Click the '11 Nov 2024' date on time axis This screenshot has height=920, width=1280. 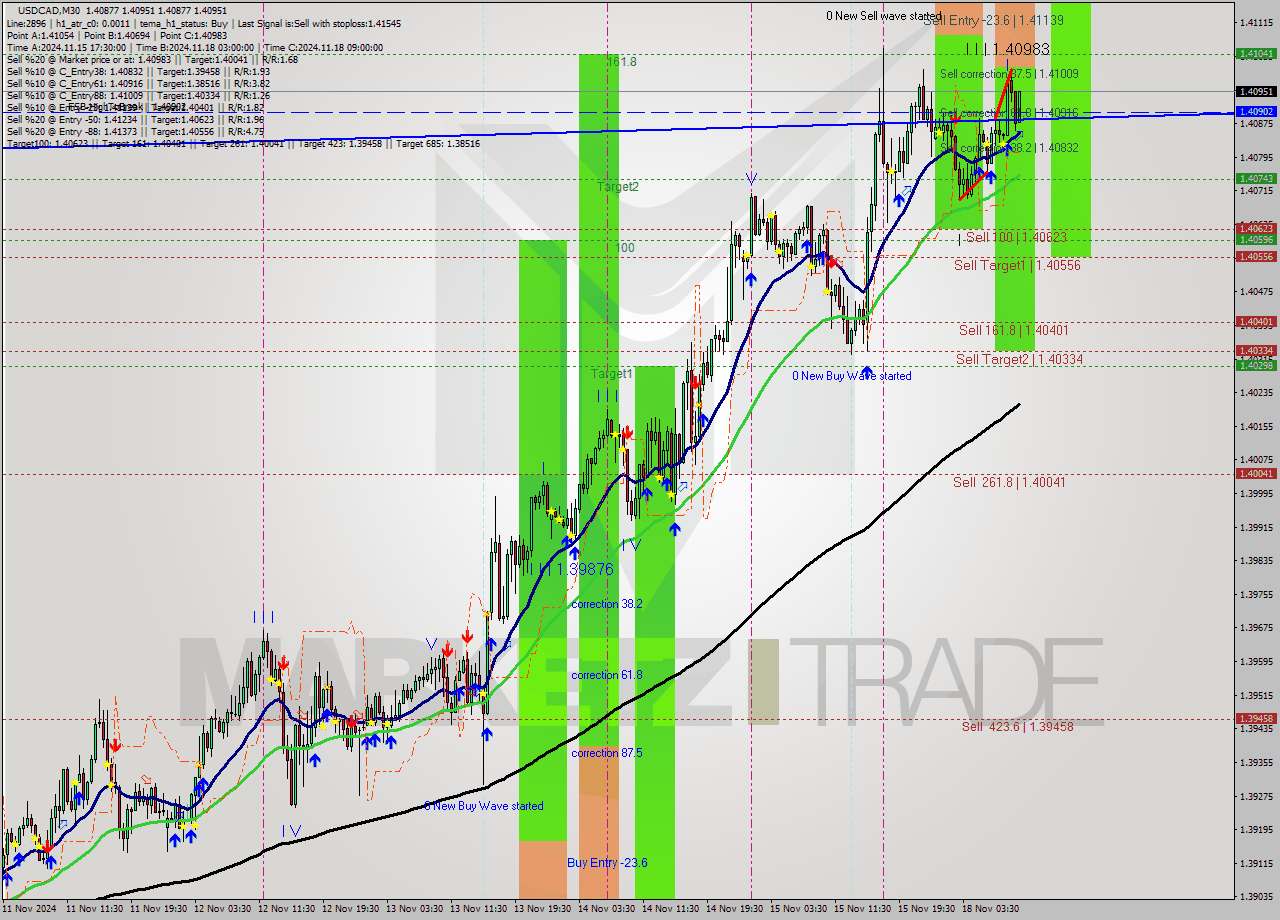28,909
